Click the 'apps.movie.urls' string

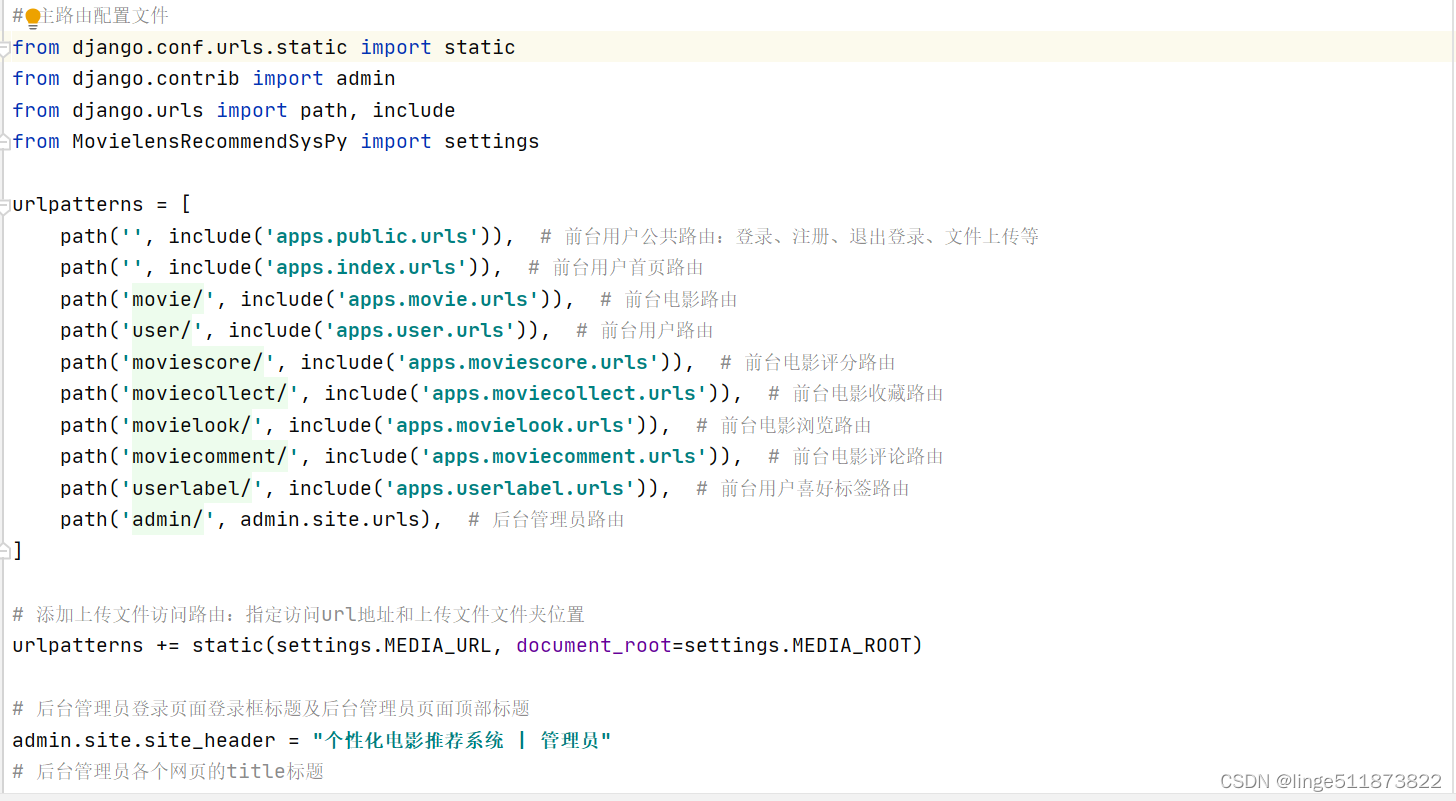point(438,299)
